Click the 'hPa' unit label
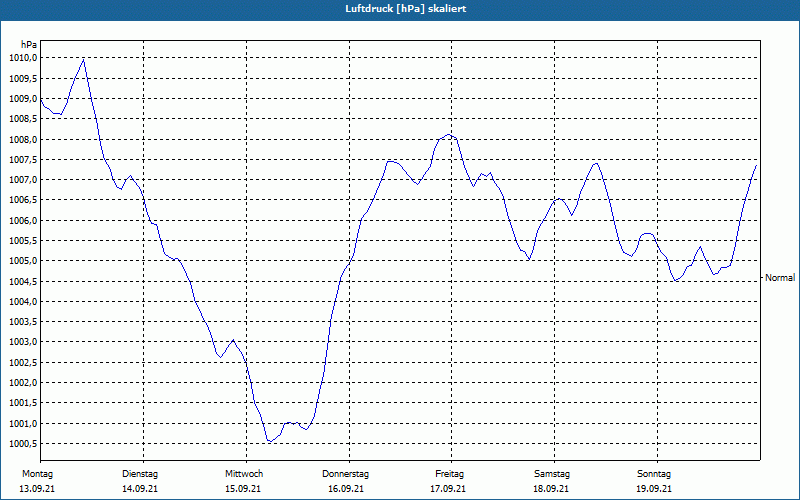The height and width of the screenshot is (500, 800). click(x=29, y=45)
